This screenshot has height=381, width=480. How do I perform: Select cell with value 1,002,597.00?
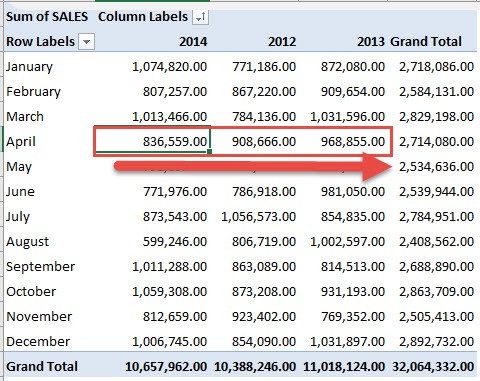[347, 242]
